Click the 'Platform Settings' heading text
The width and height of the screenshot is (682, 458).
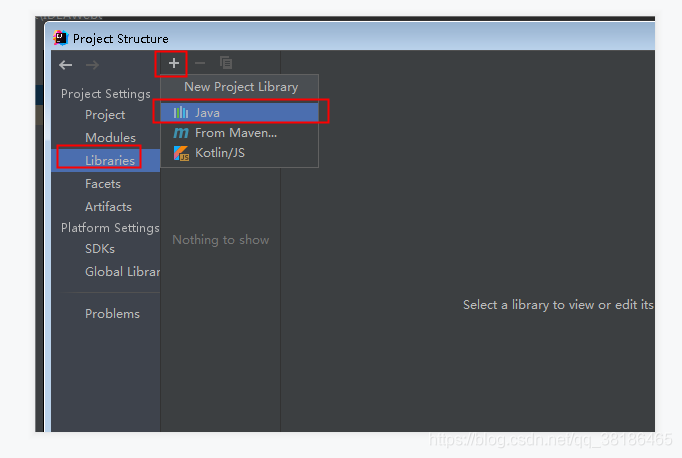click(x=110, y=228)
